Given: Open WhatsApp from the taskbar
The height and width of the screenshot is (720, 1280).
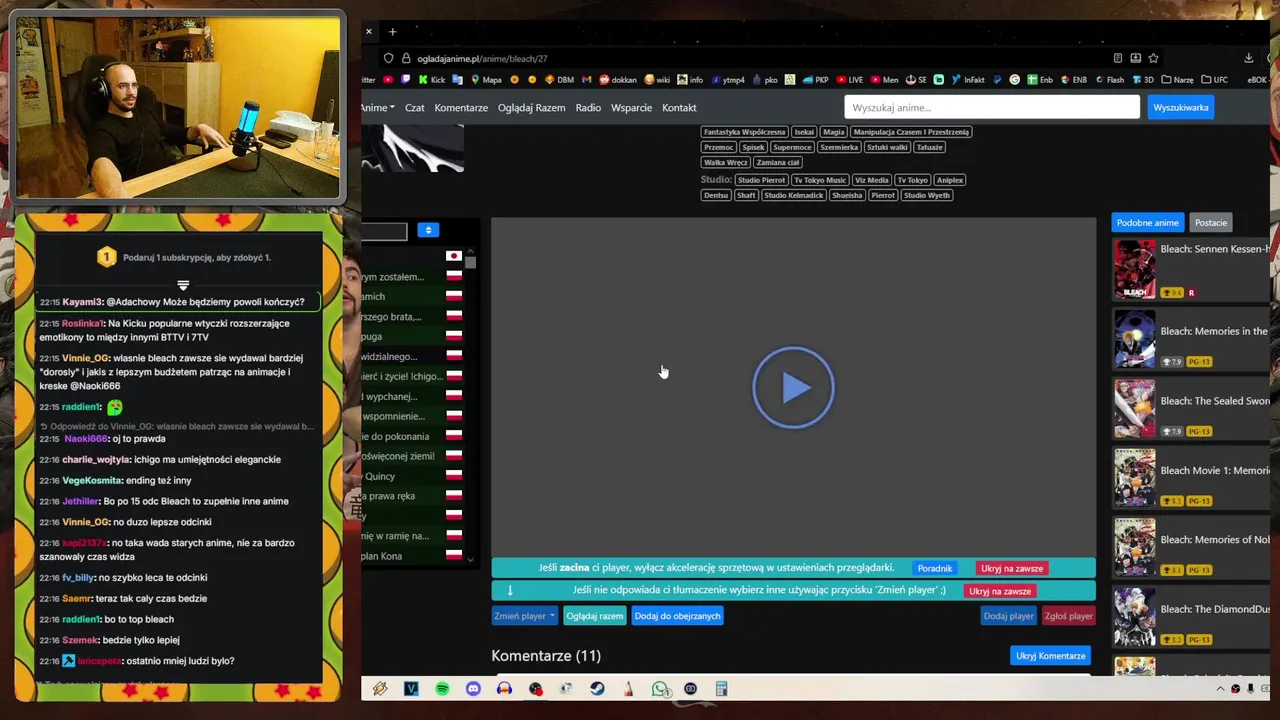Looking at the screenshot, I should pos(659,689).
